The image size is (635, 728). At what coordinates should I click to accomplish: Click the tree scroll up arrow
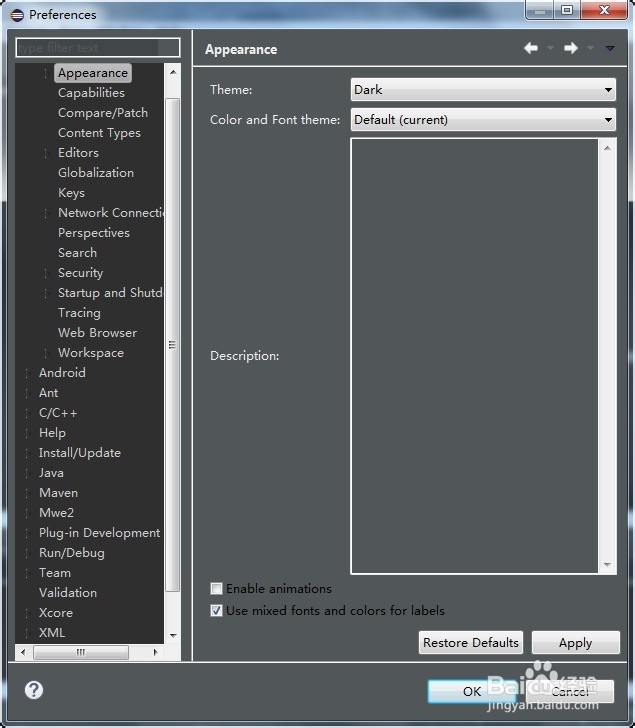tap(173, 72)
